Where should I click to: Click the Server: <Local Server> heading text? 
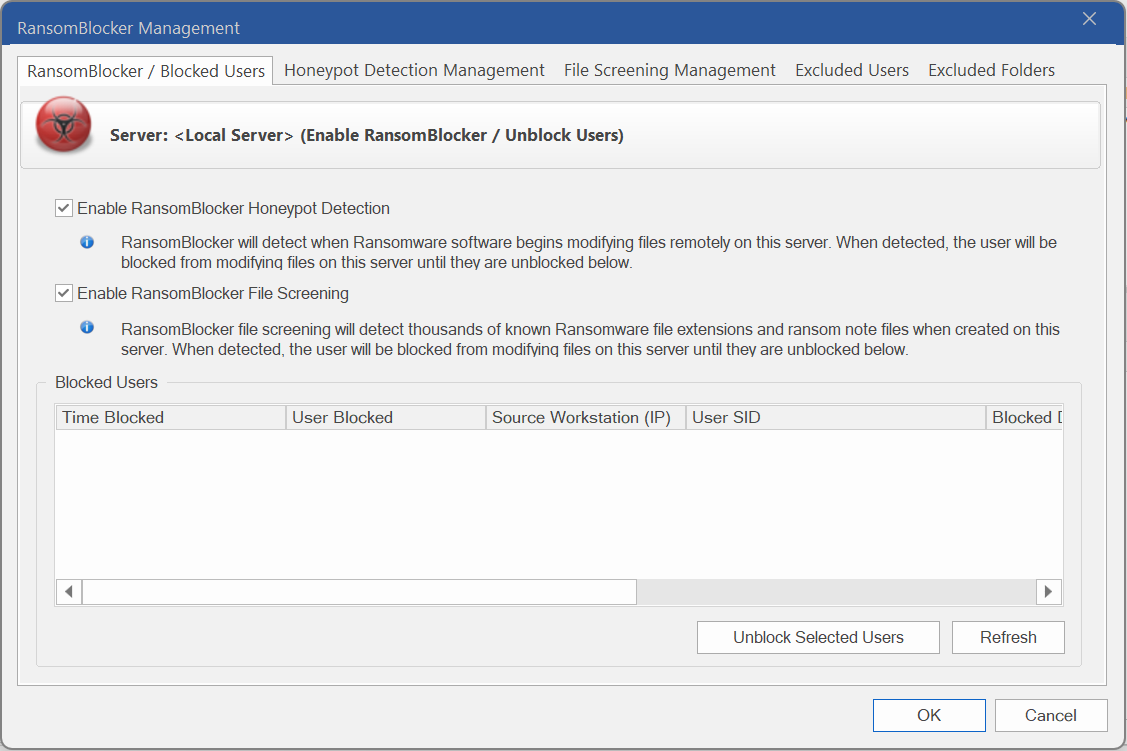[367, 135]
